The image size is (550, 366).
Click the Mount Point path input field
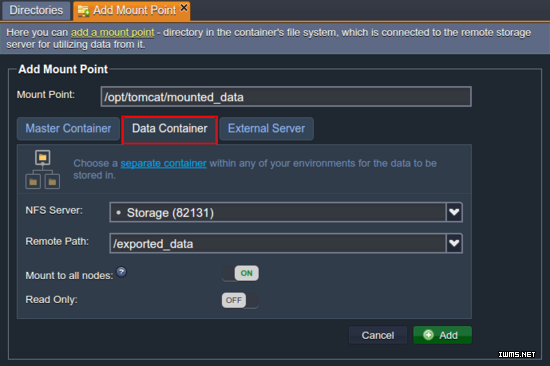[x=286, y=97]
